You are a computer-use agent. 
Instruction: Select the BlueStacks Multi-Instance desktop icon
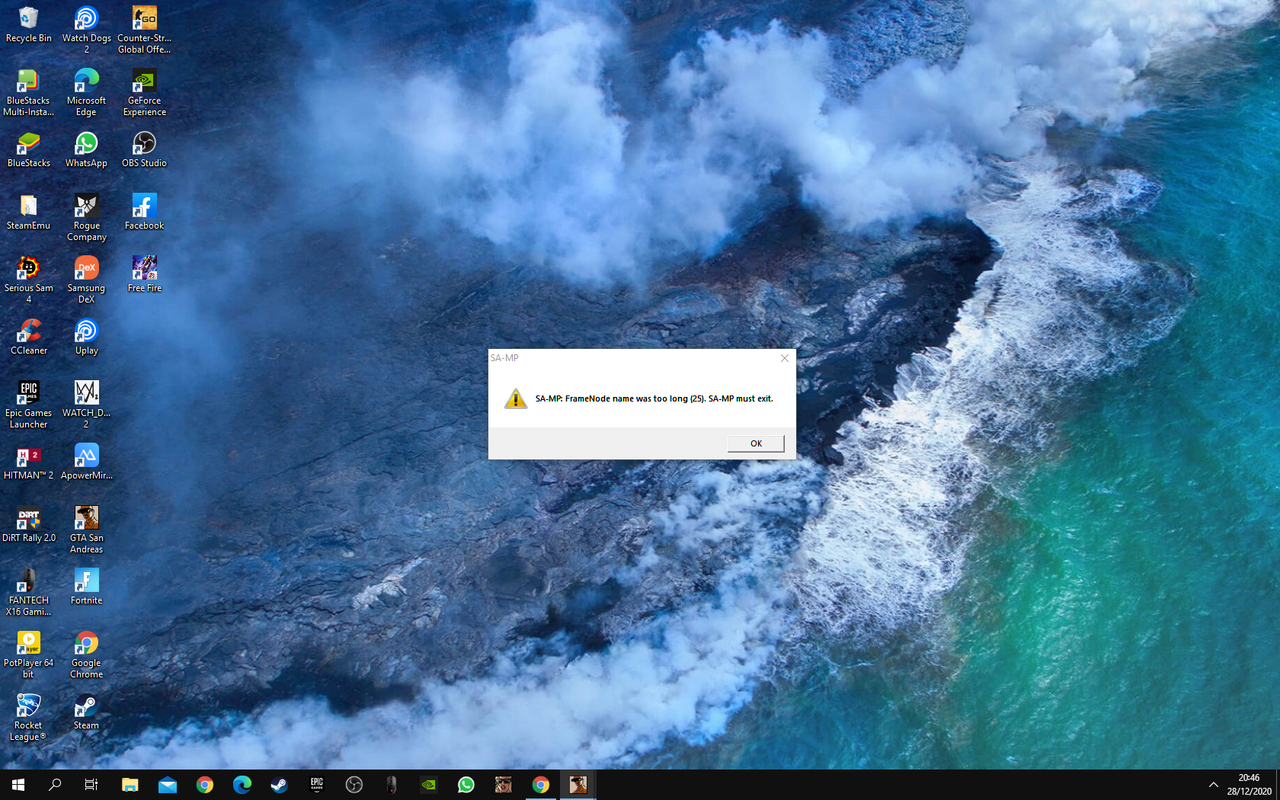29,93
